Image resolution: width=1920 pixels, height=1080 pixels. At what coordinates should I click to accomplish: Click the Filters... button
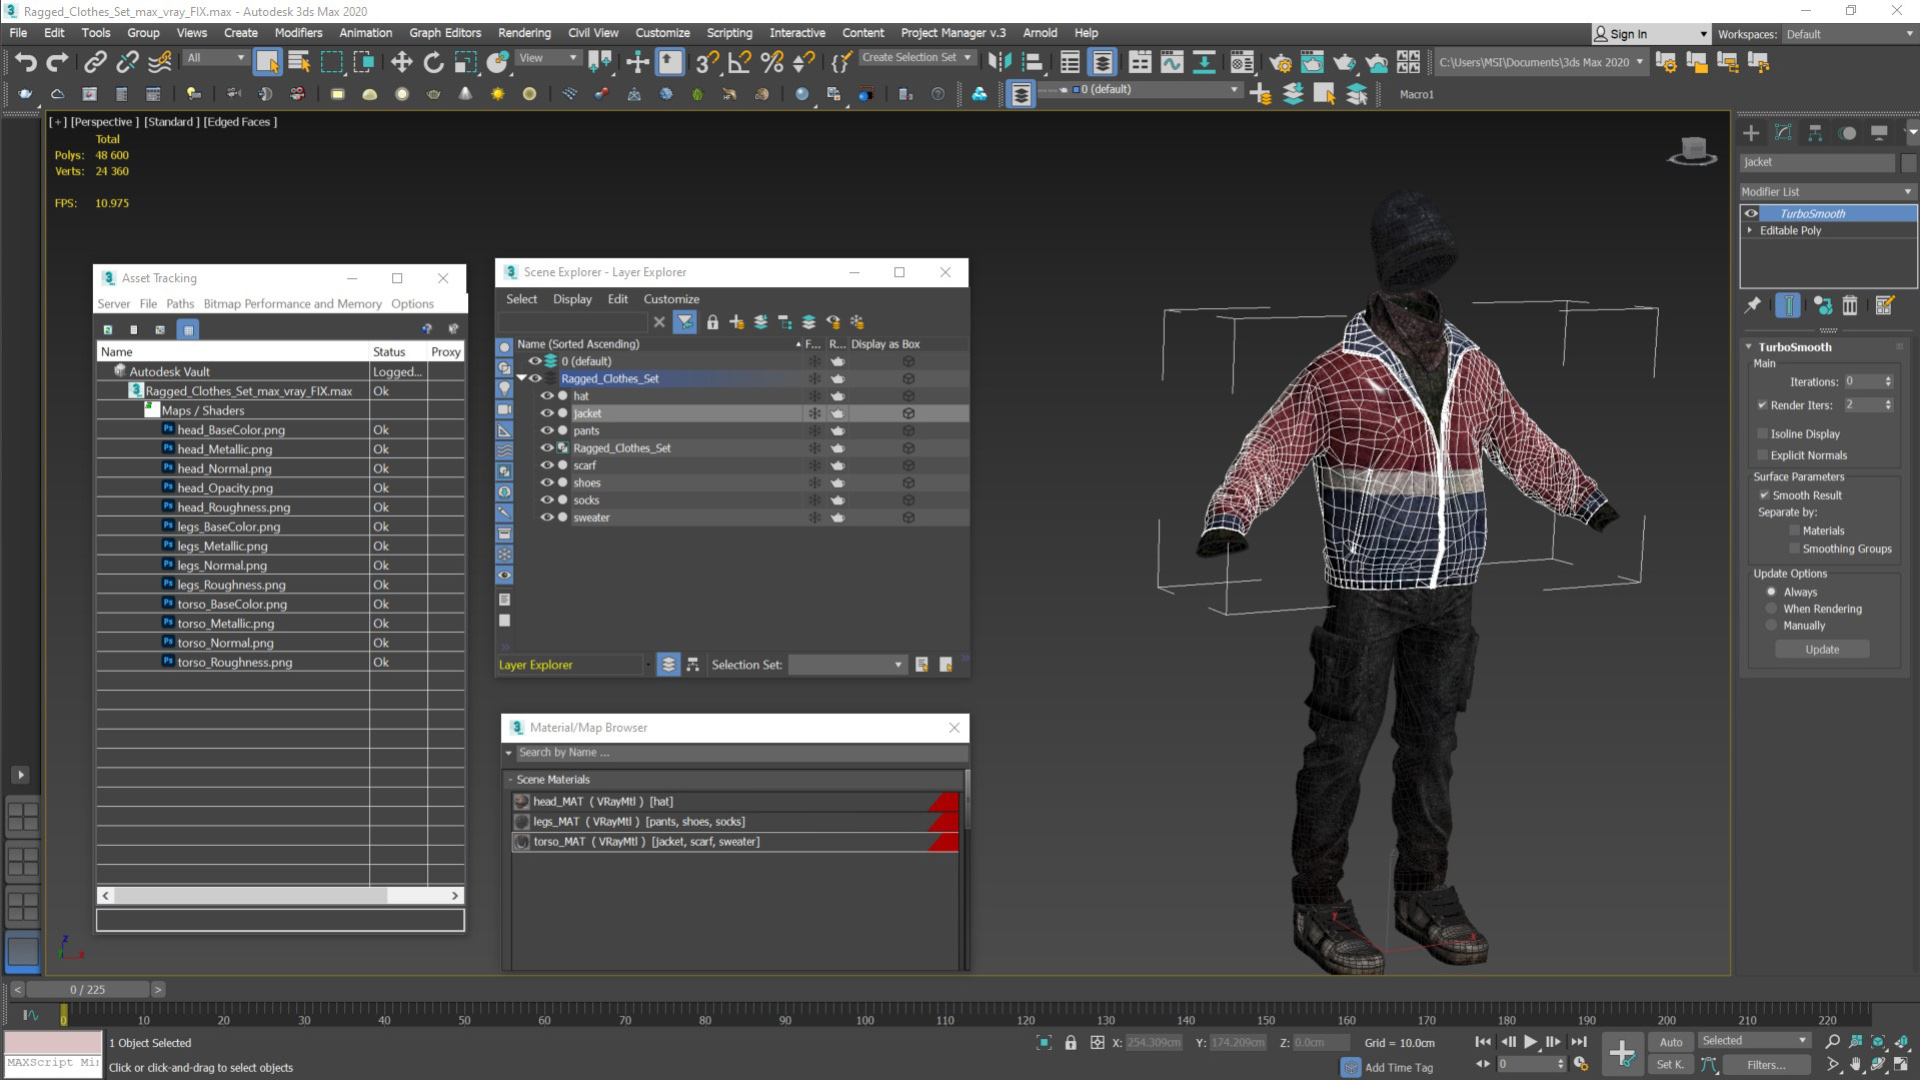tap(1766, 1065)
